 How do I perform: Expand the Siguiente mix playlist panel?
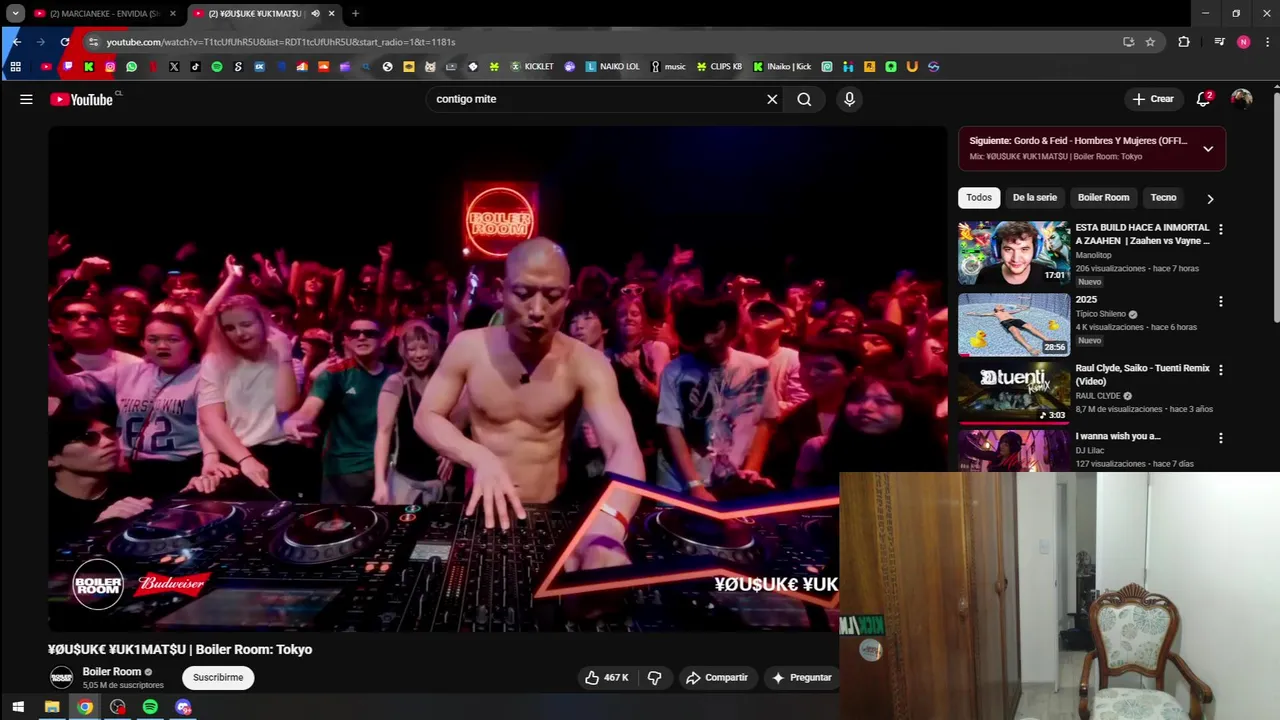click(1208, 149)
